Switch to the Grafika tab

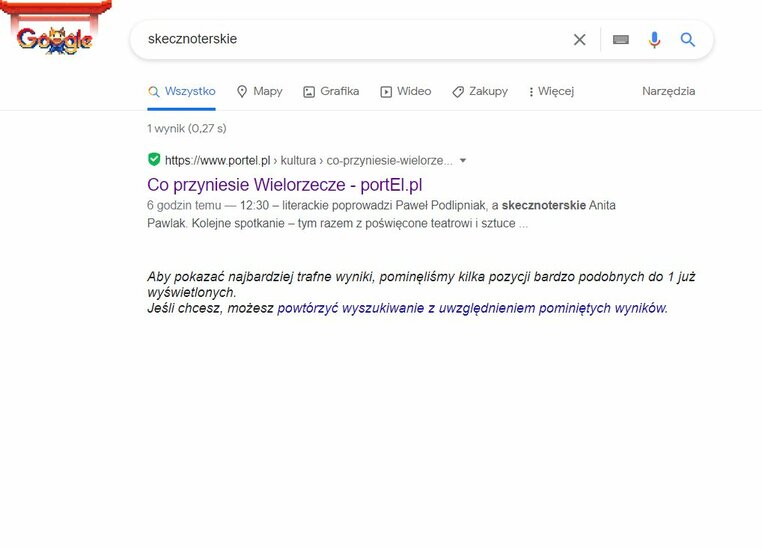point(331,91)
